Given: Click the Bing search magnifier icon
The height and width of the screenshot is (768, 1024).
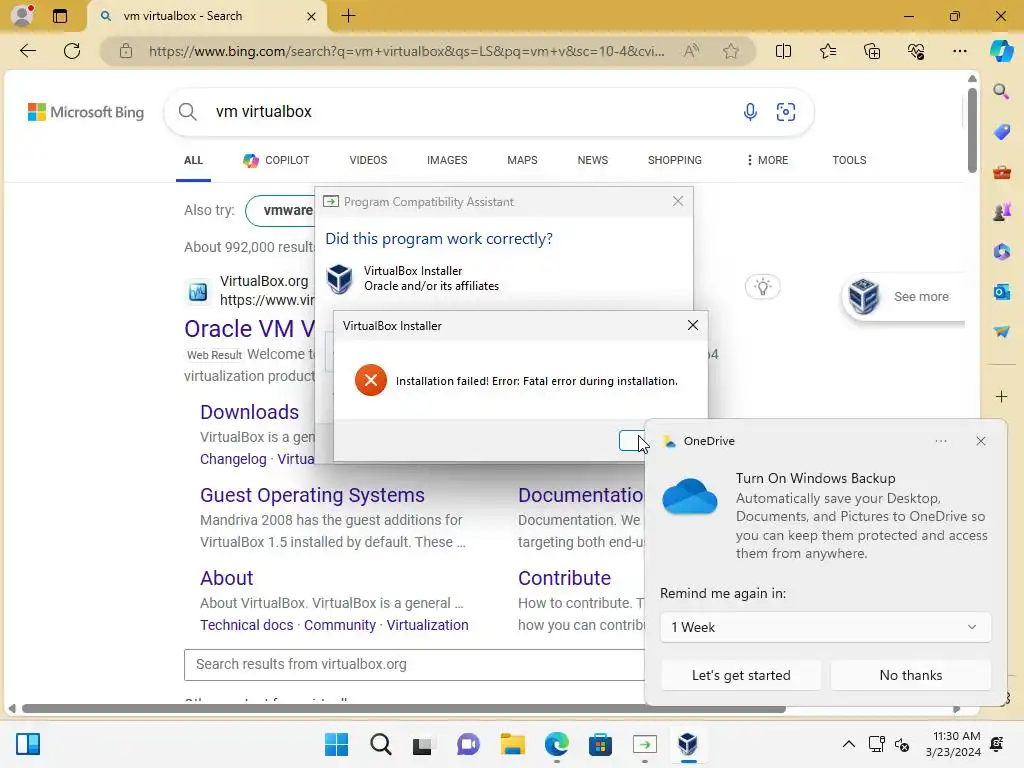Looking at the screenshot, I should coord(187,112).
